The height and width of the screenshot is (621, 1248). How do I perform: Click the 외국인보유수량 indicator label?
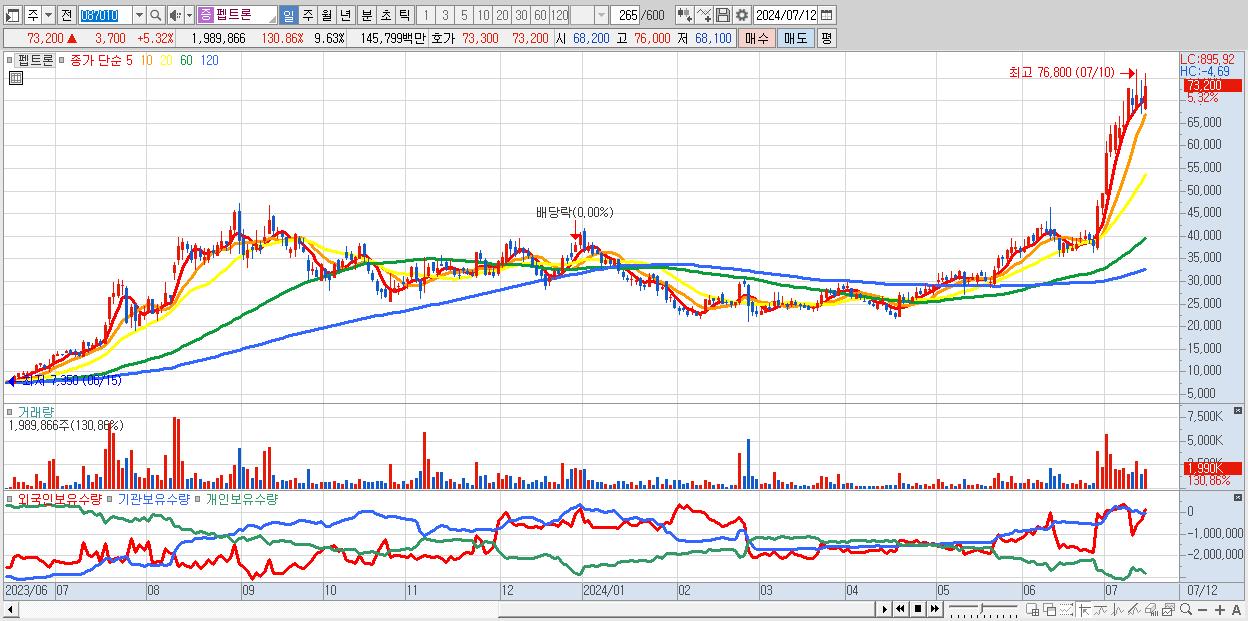click(59, 498)
